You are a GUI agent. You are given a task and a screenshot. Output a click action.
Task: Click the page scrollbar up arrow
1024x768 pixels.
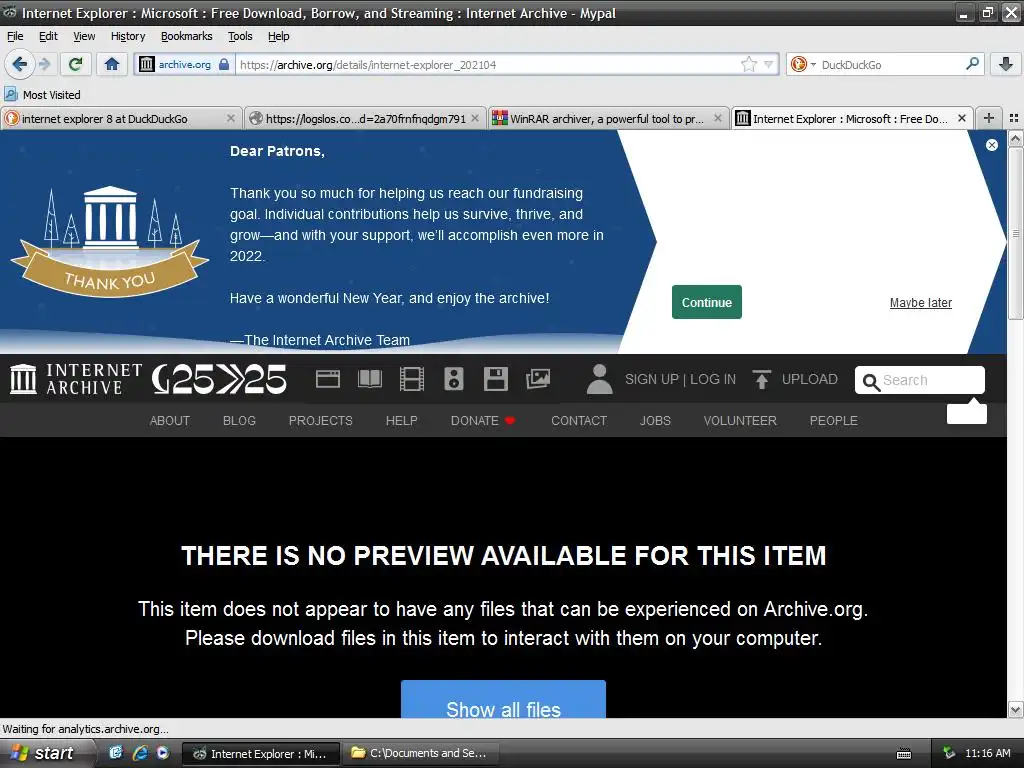click(x=1015, y=138)
